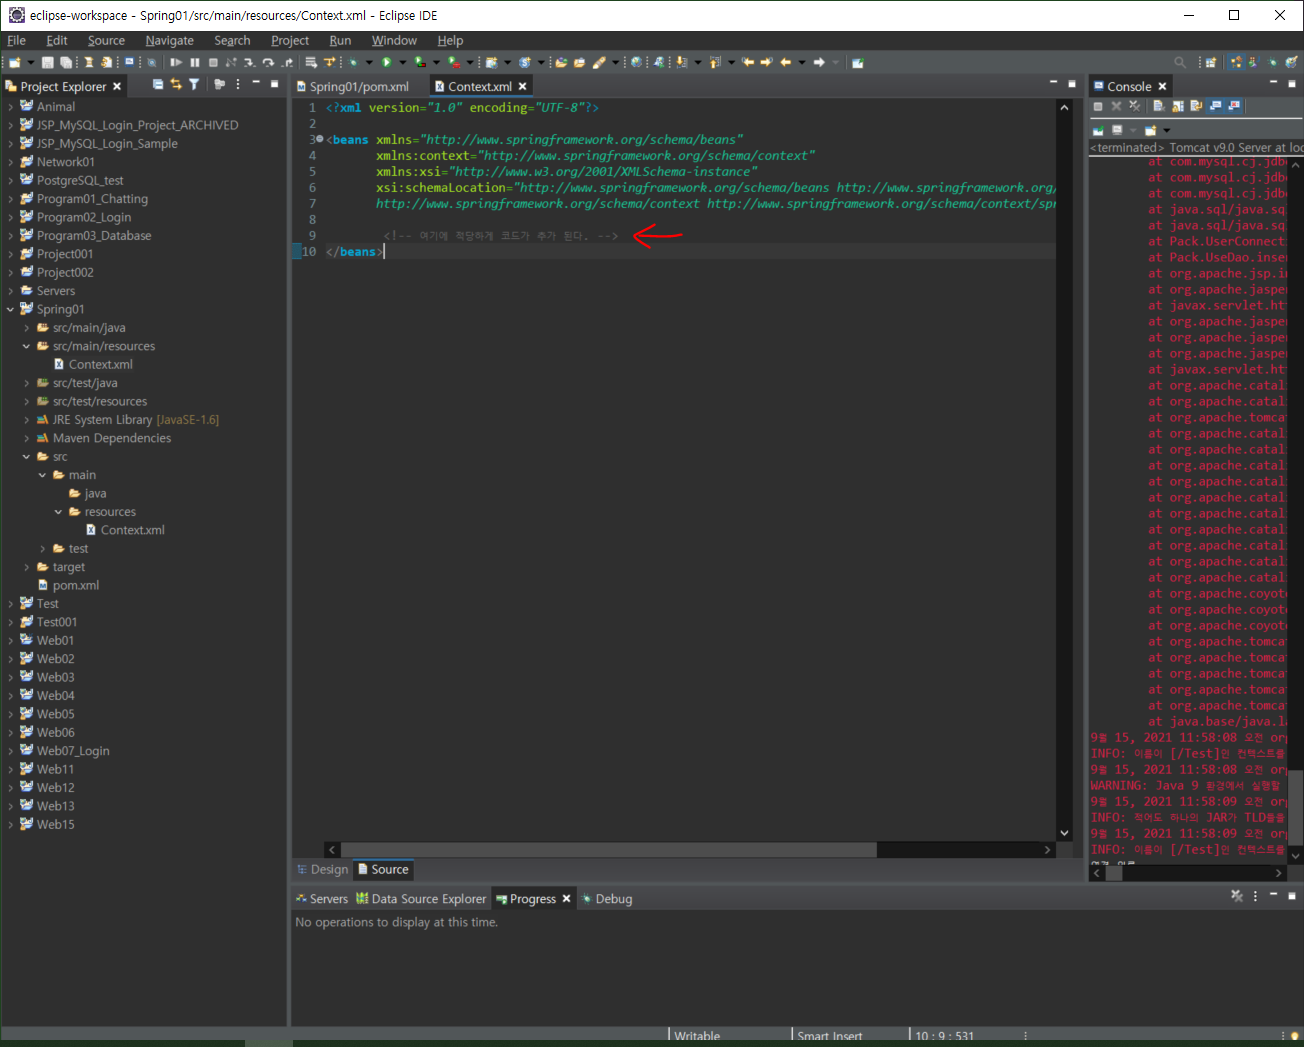
Task: Click the Open Type icon
Action: click(x=561, y=62)
